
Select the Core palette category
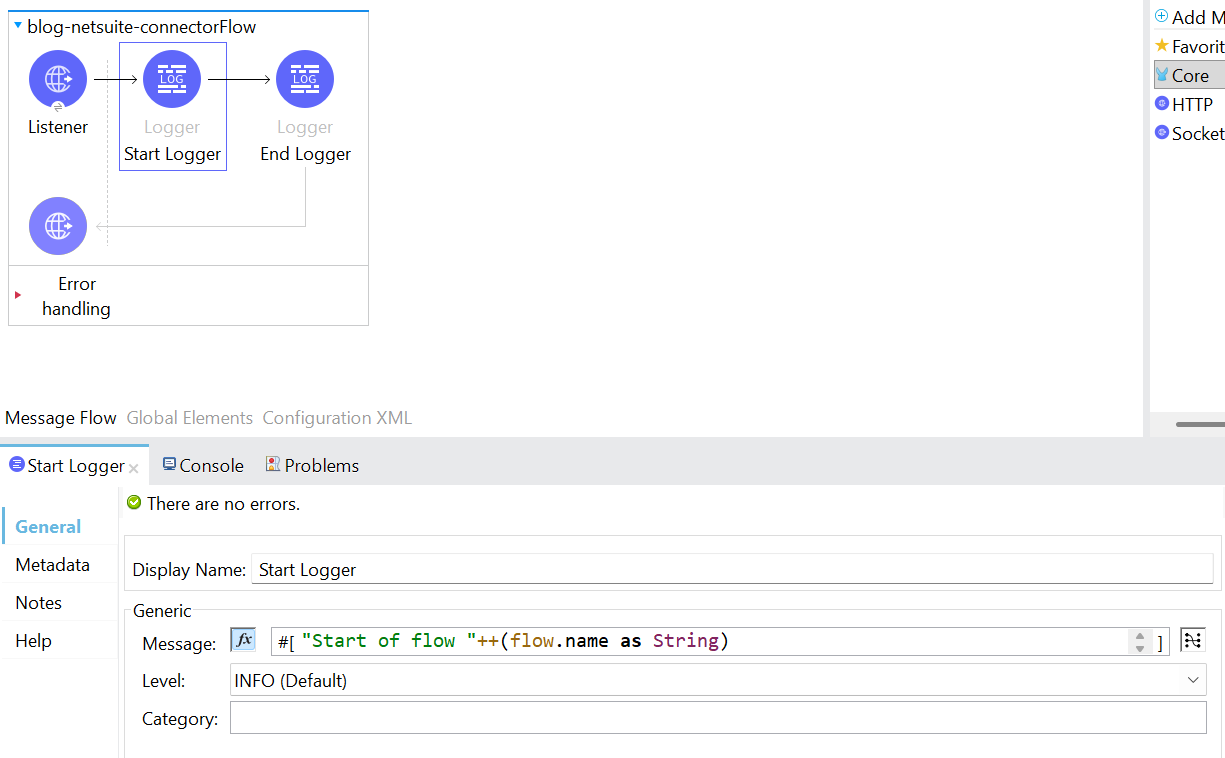click(1189, 75)
